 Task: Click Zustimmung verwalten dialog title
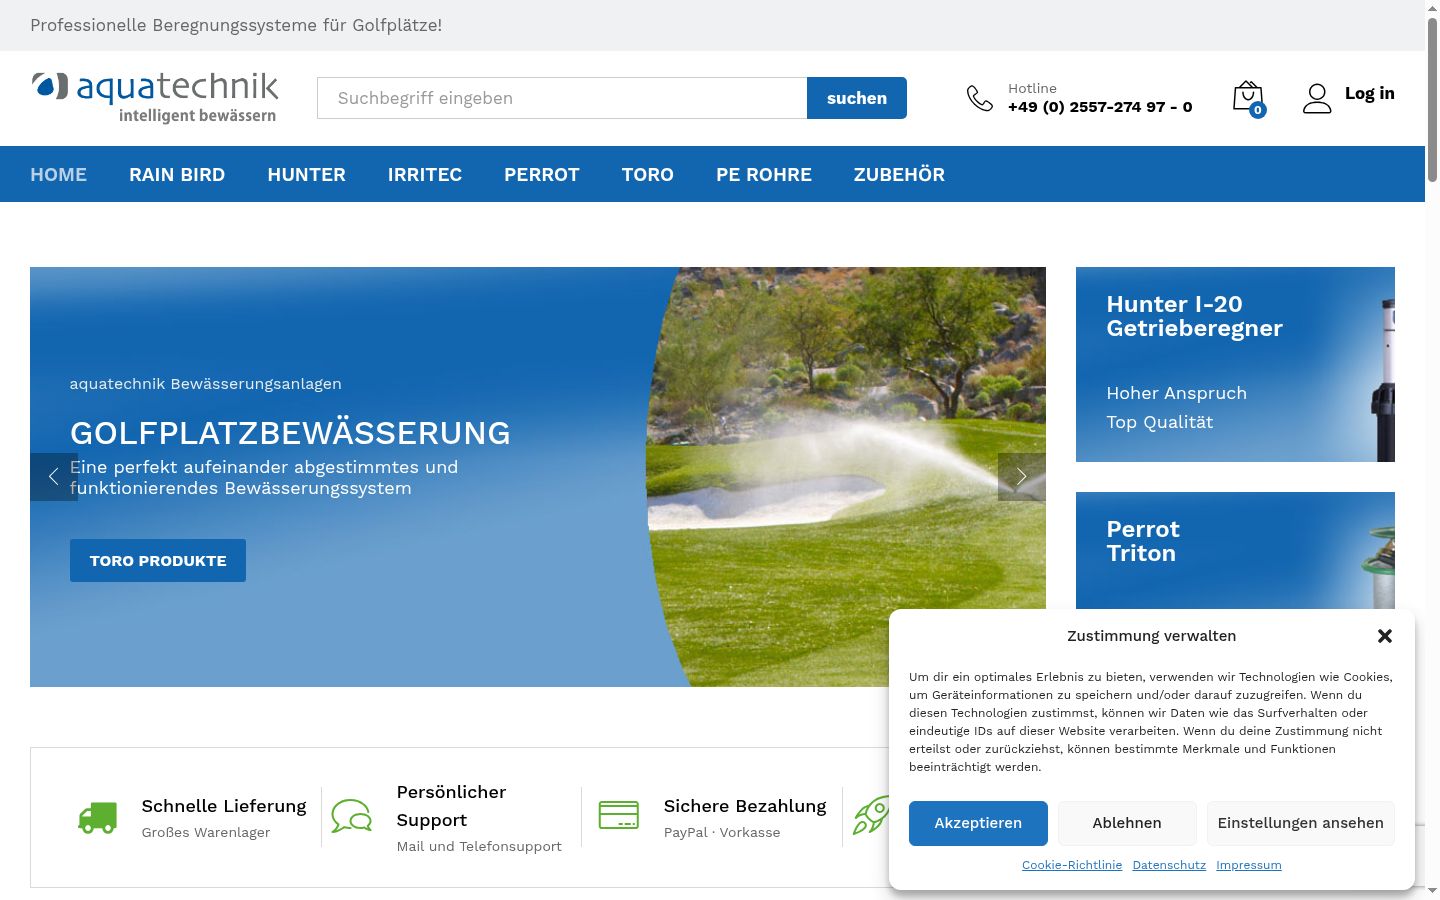(1151, 636)
